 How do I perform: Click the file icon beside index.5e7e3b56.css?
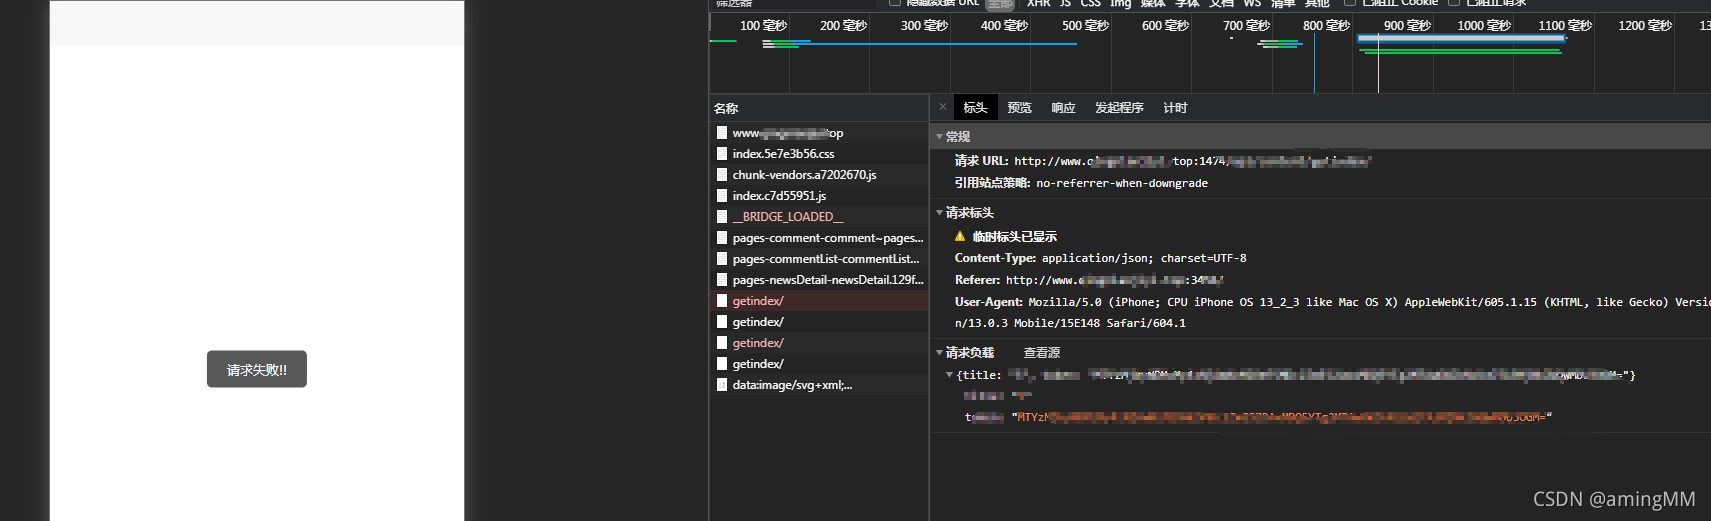(721, 154)
